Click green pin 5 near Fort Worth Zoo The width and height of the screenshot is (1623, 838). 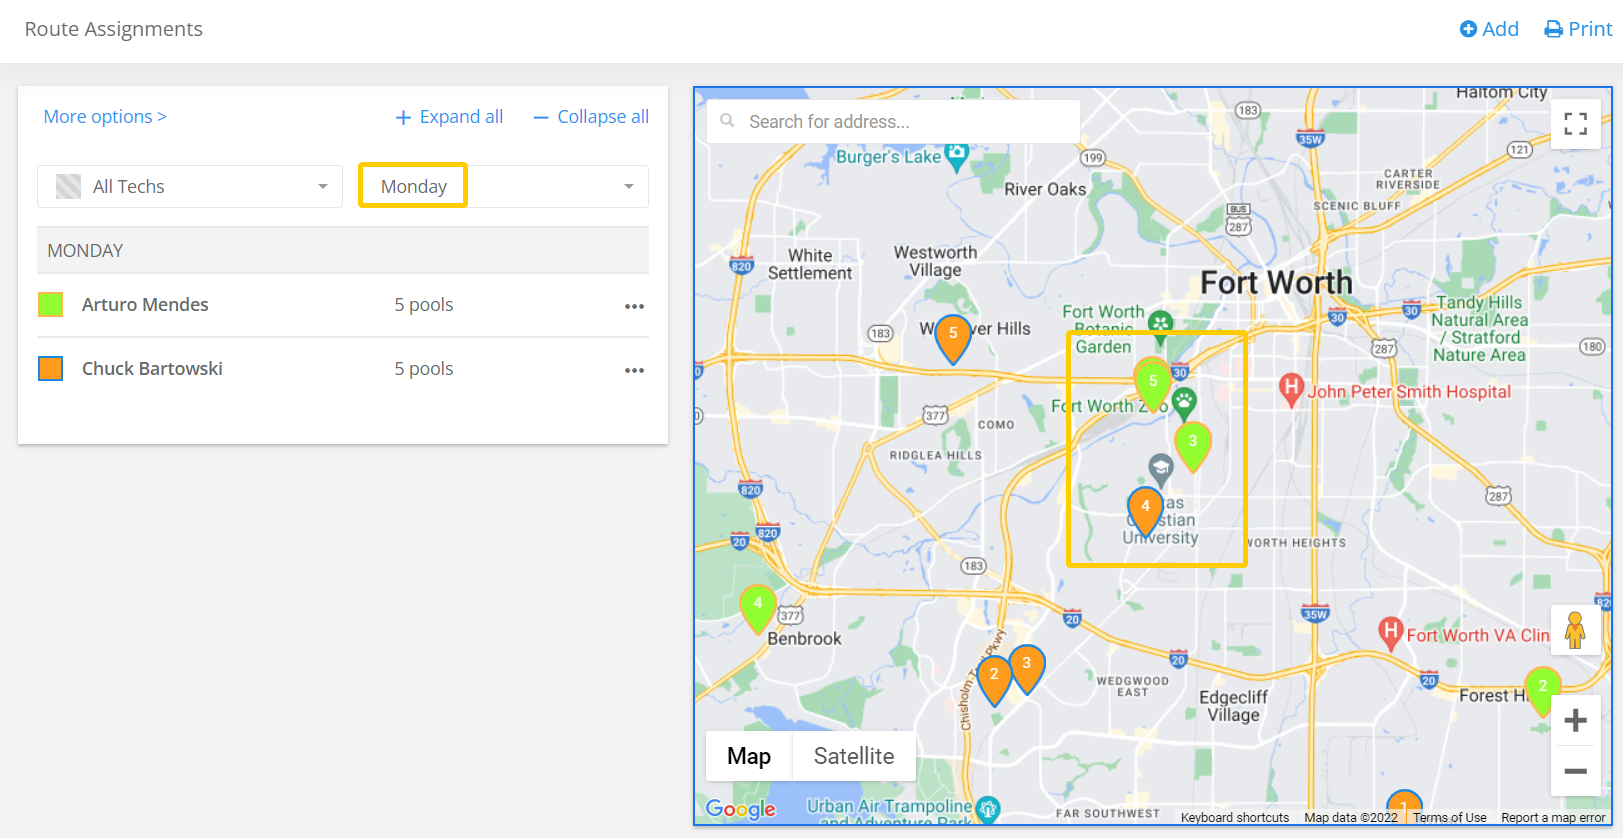tap(1153, 386)
